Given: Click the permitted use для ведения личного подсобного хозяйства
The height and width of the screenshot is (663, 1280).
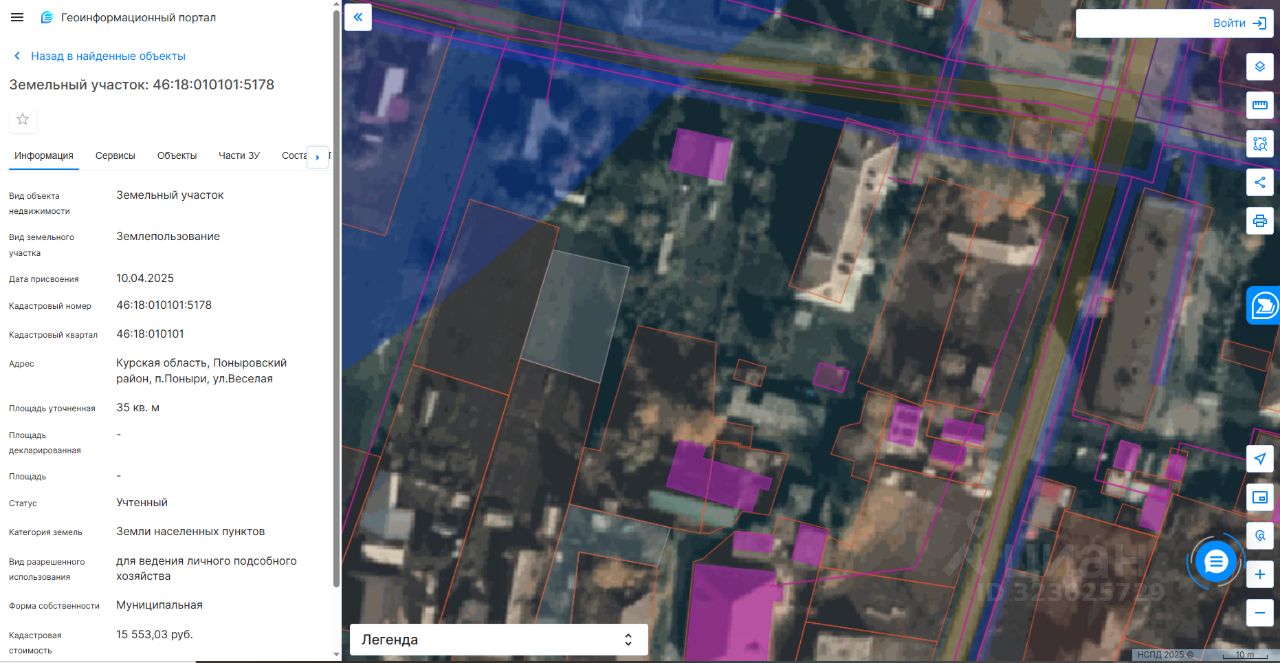Looking at the screenshot, I should click(x=207, y=569).
